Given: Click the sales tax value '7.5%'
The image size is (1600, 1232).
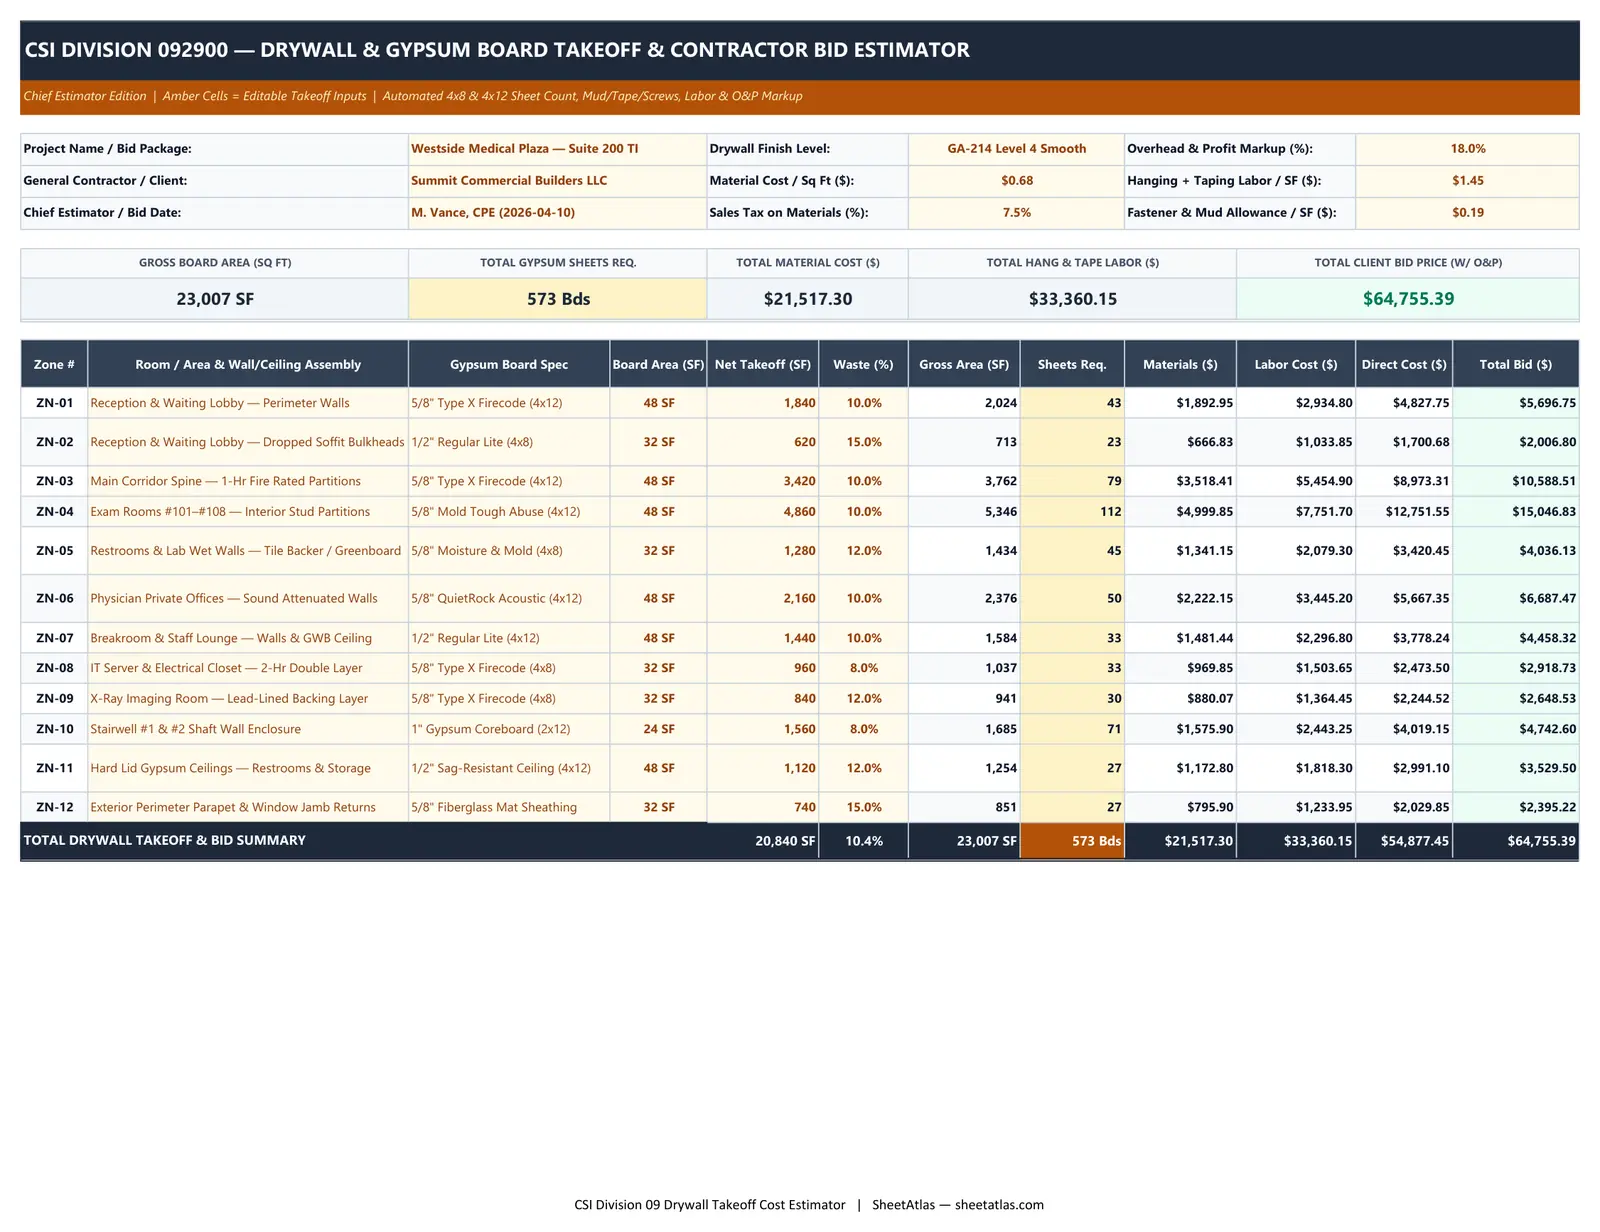Looking at the screenshot, I should tap(1016, 213).
